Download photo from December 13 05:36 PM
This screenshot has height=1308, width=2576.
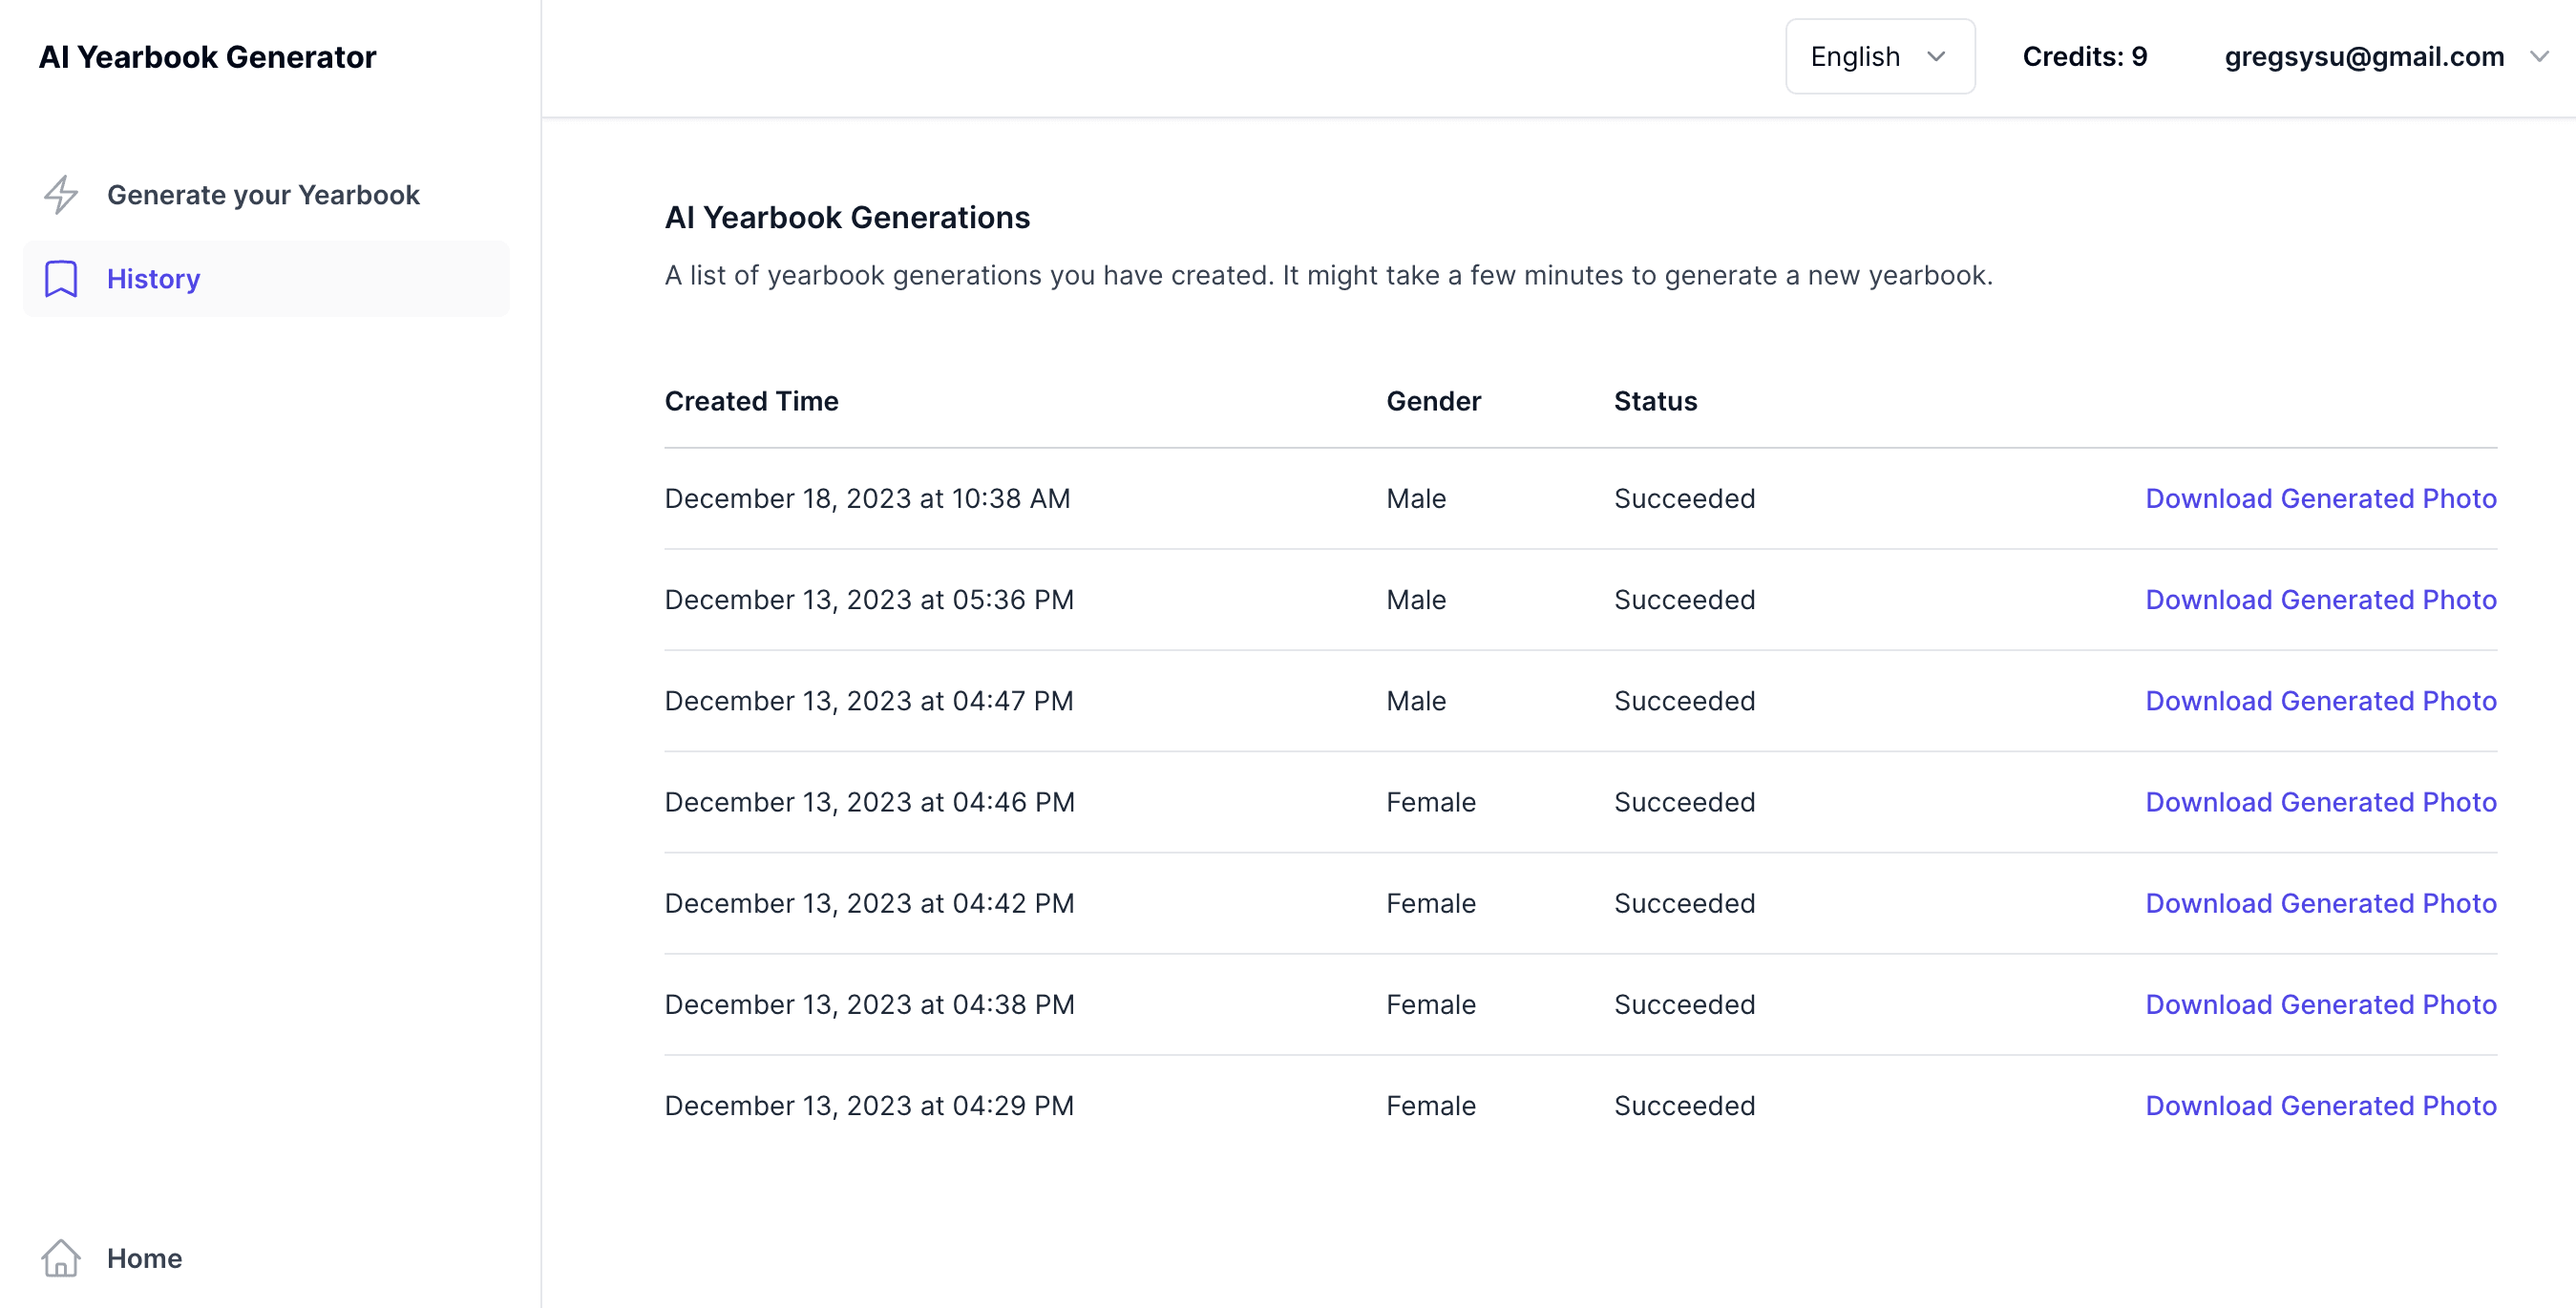click(x=2320, y=600)
